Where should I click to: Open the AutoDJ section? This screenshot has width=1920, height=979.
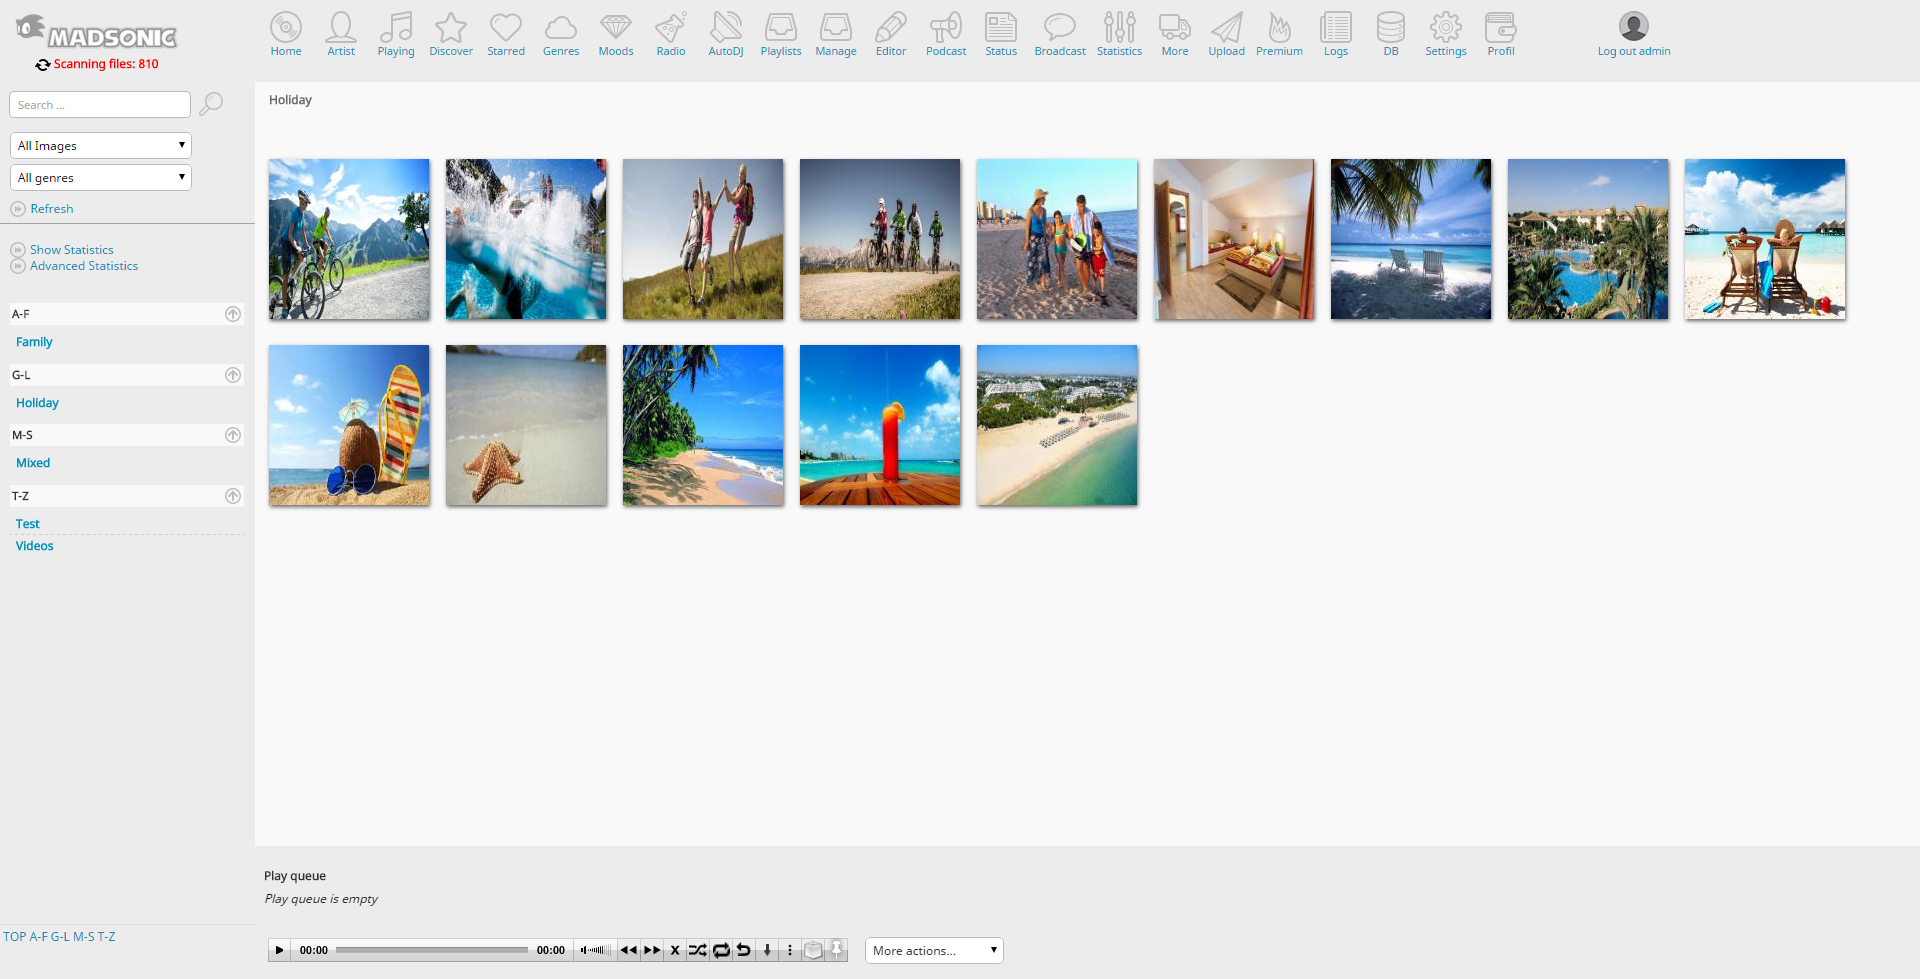(x=725, y=34)
